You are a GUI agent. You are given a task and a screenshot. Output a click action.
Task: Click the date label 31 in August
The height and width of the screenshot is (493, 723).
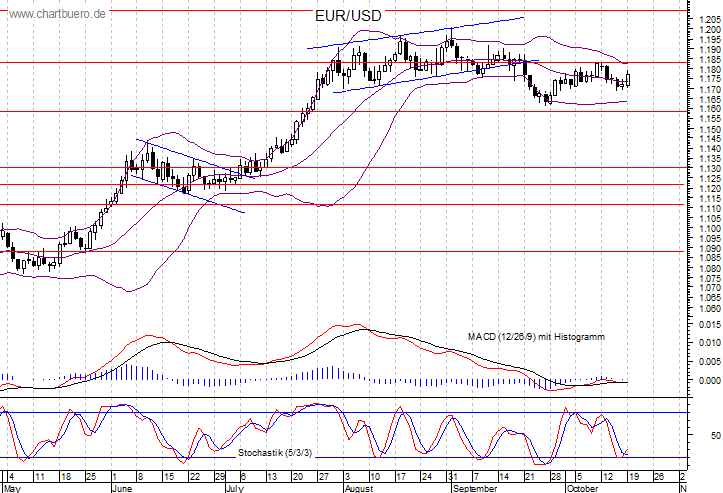[452, 476]
